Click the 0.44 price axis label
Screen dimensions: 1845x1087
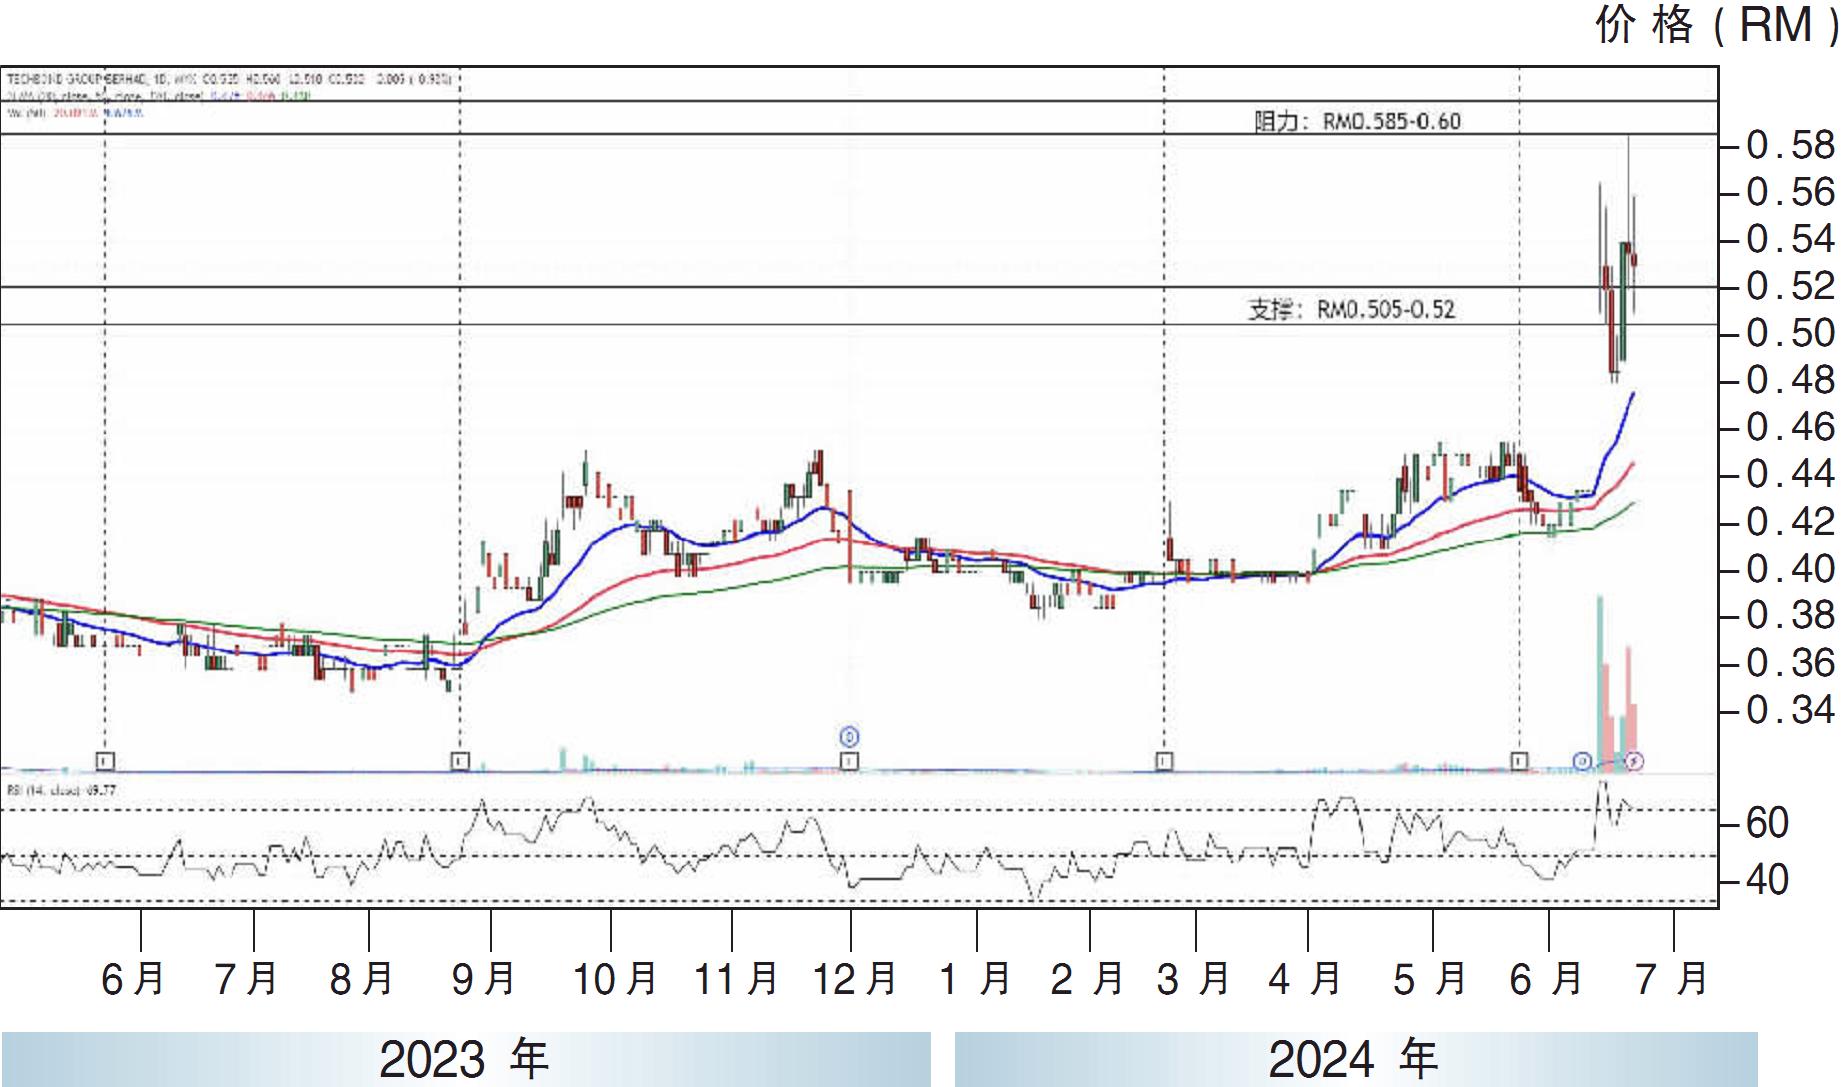pos(1790,474)
